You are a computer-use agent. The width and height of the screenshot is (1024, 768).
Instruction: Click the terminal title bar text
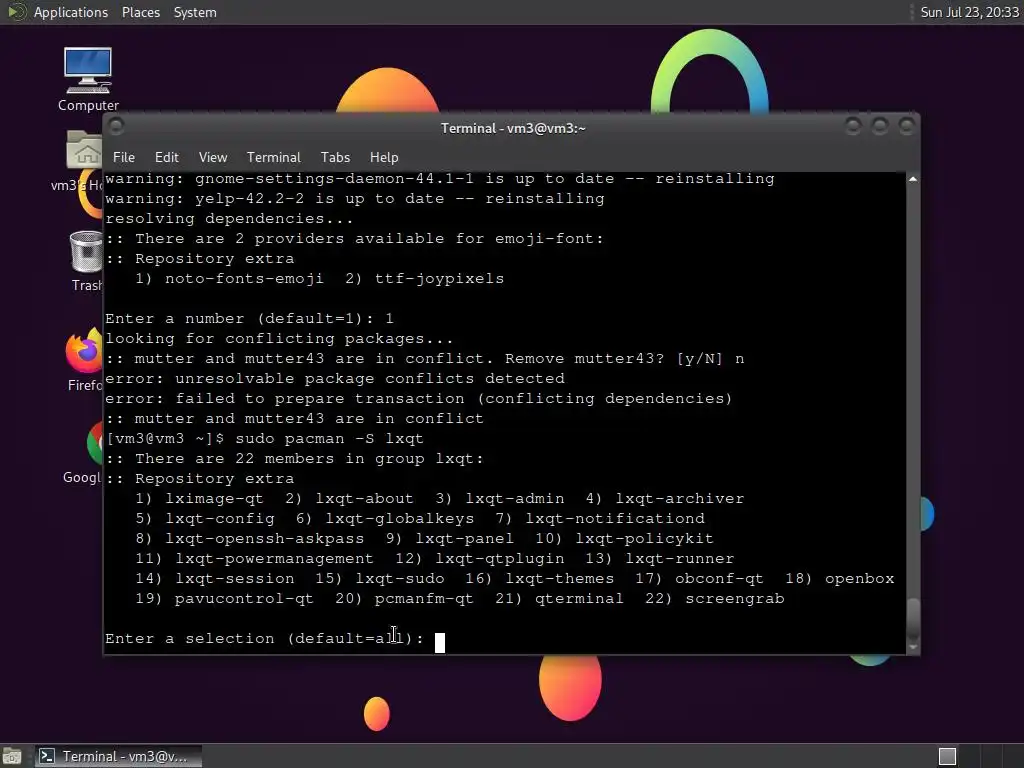(x=513, y=128)
